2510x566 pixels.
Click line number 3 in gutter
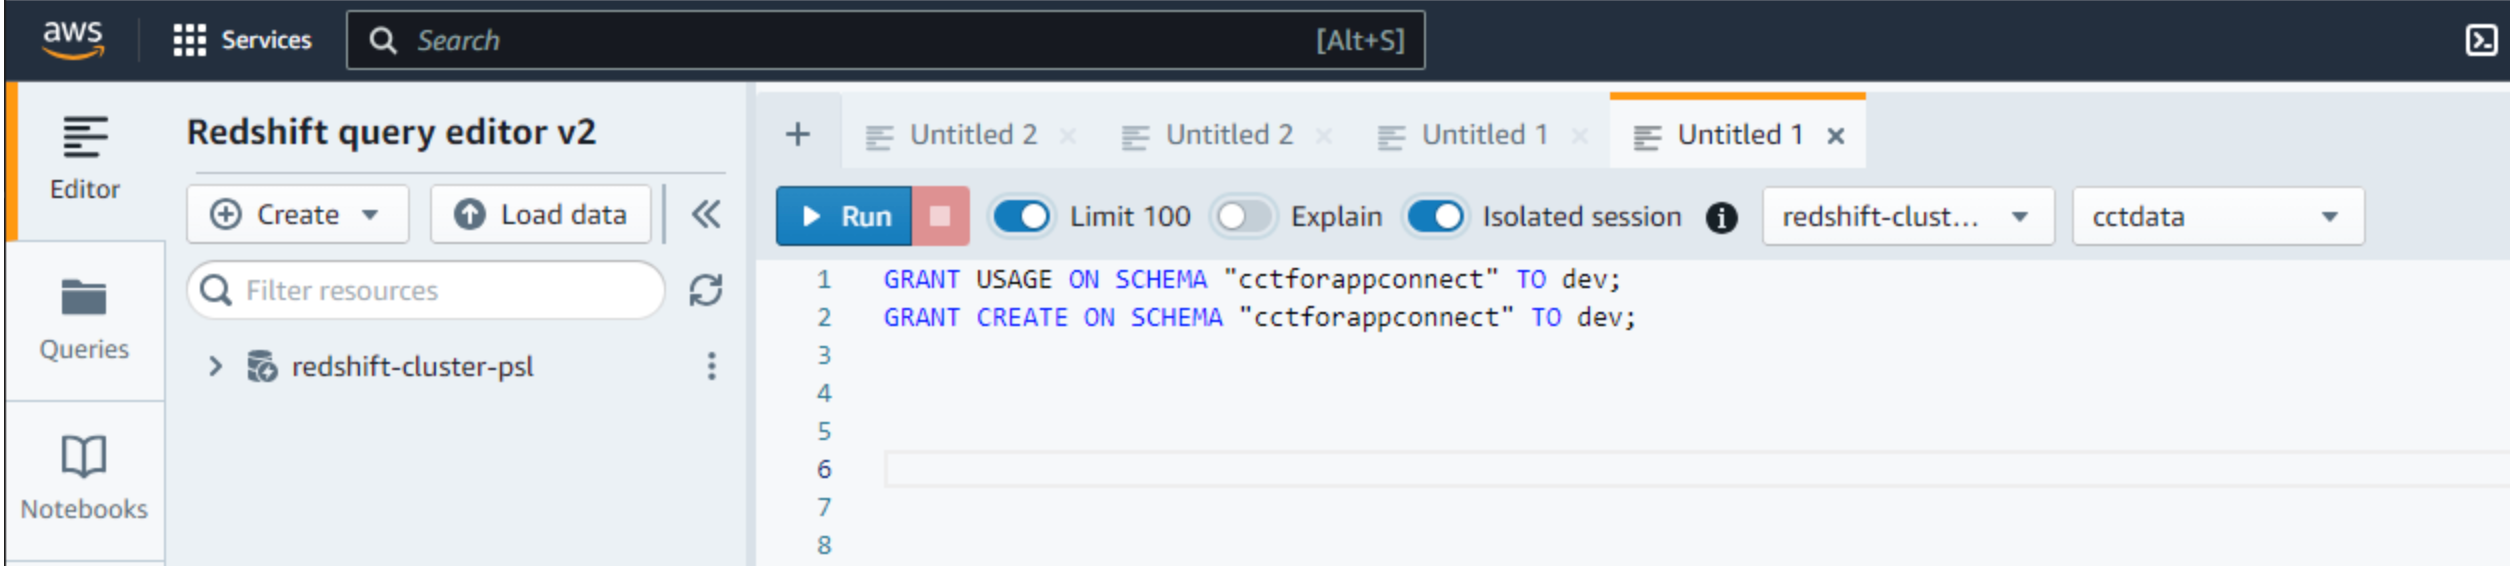pyautogui.click(x=824, y=355)
